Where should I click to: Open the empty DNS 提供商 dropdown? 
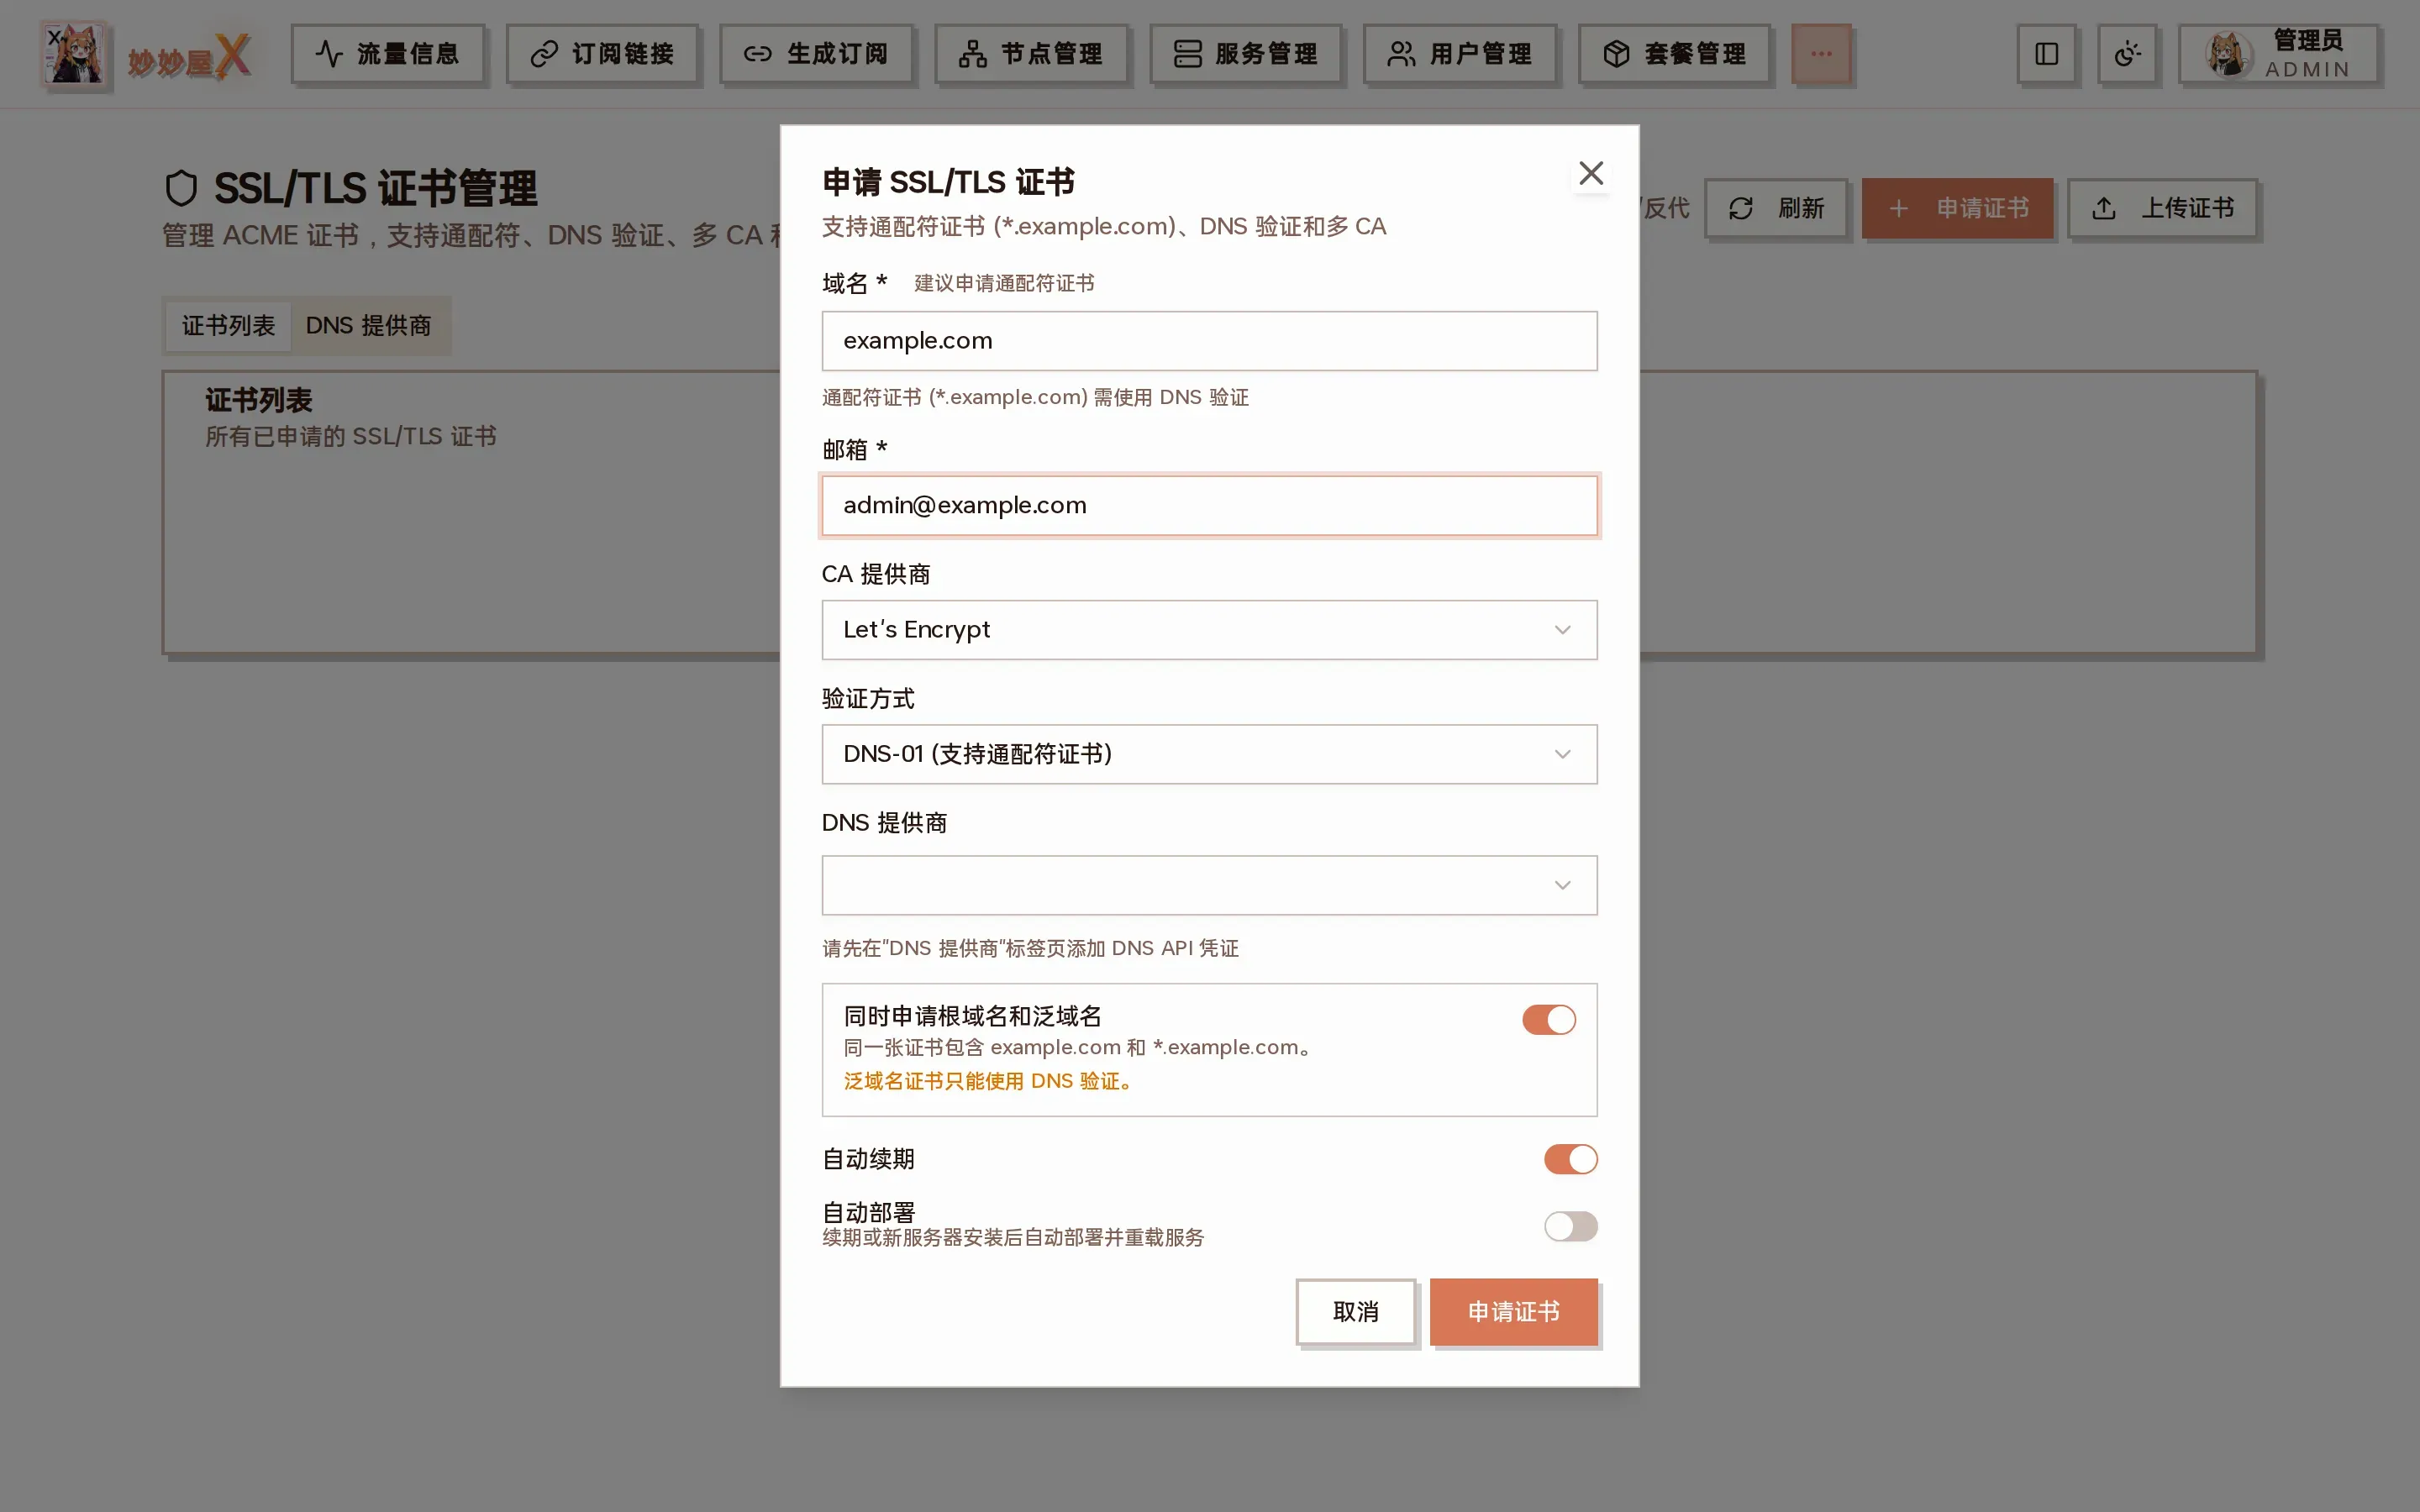[1209, 885]
